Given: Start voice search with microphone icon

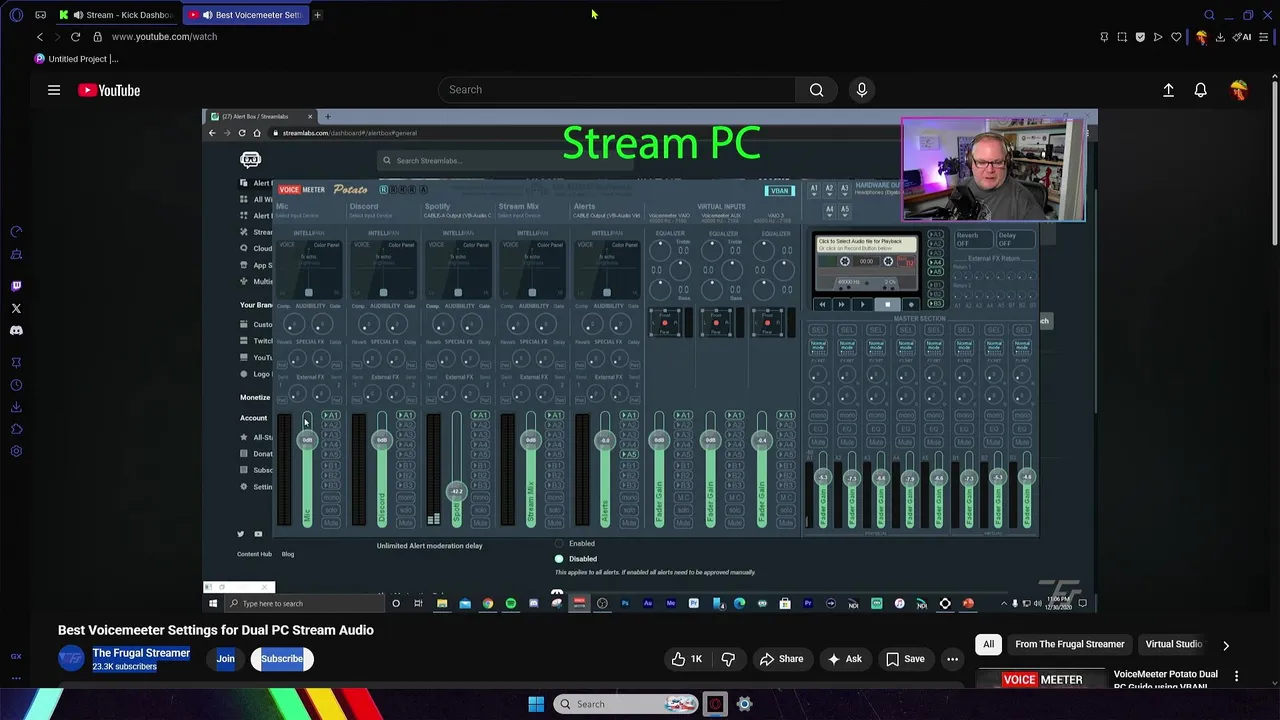Looking at the screenshot, I should tap(862, 90).
